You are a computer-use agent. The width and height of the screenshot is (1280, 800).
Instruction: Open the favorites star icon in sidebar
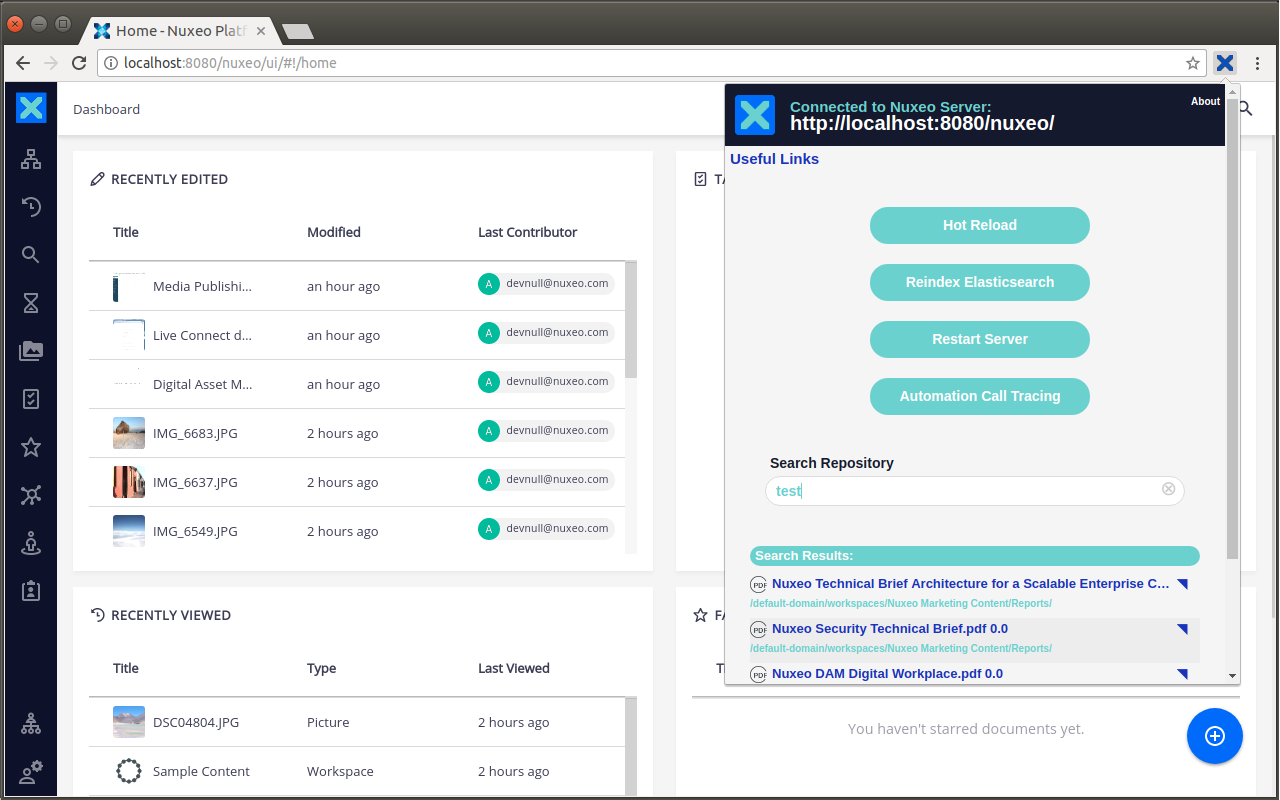31,447
